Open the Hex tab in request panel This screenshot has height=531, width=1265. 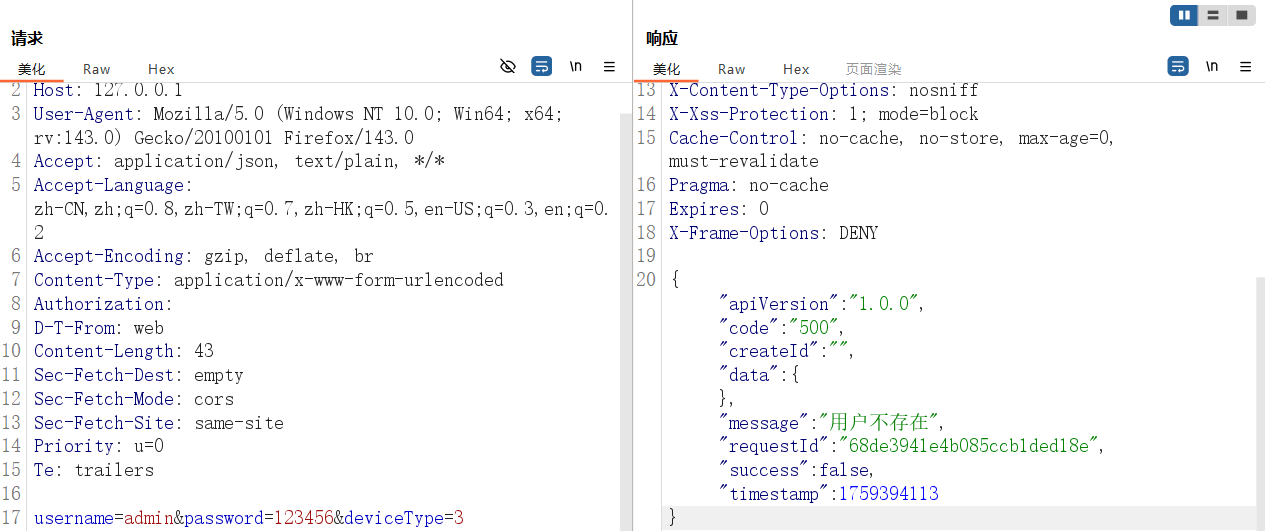pos(161,69)
